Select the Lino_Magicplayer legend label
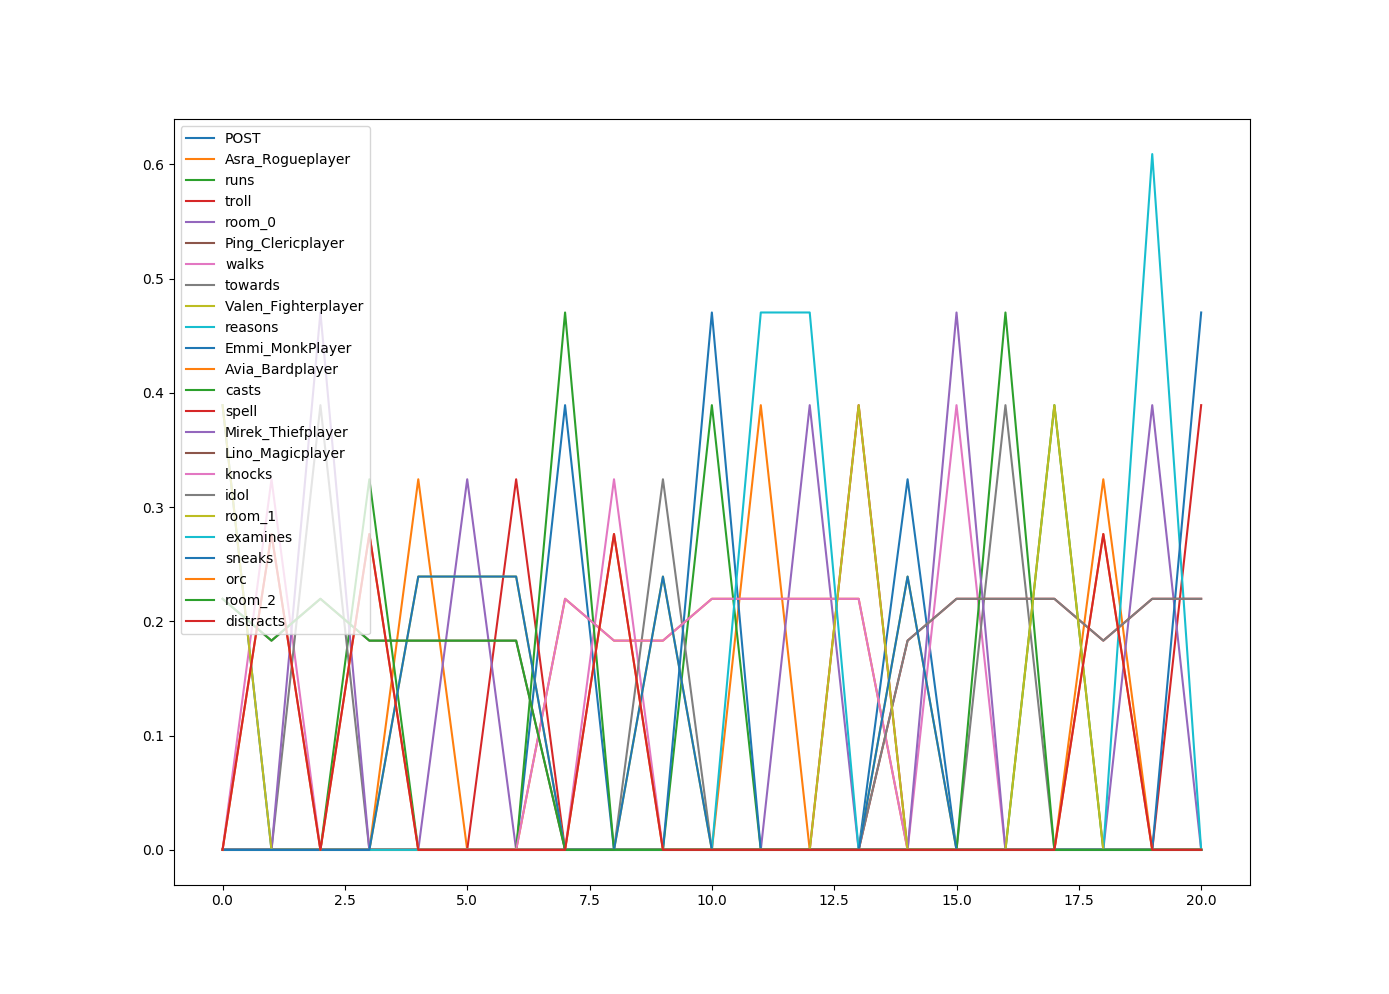1389x994 pixels. pos(284,453)
